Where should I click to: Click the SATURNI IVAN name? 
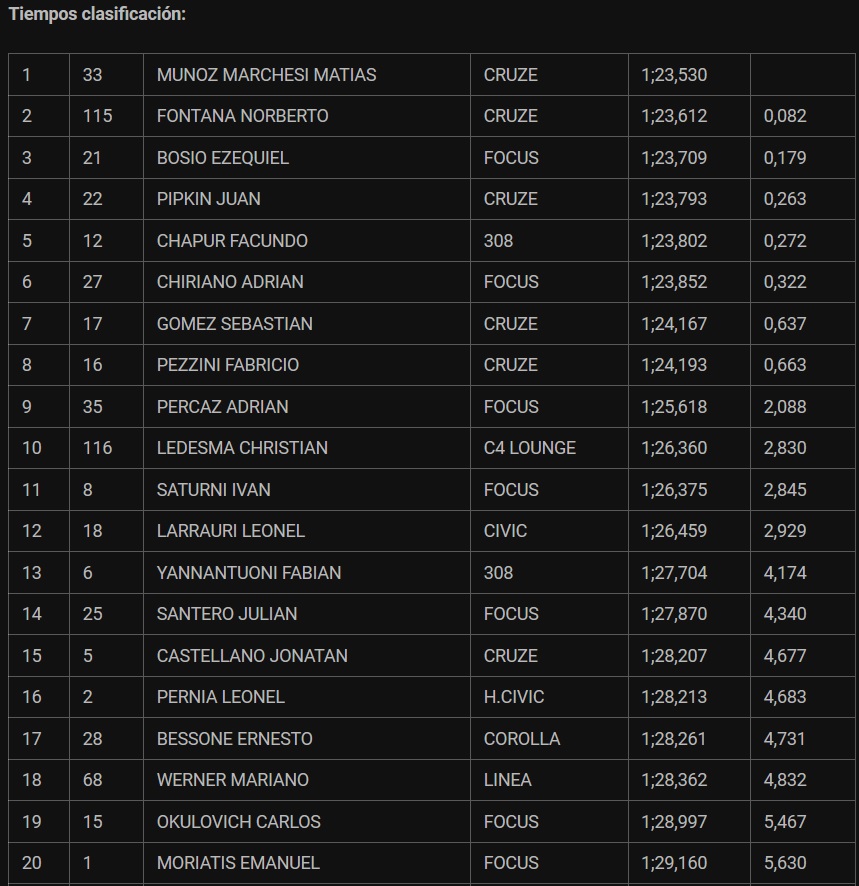(214, 490)
